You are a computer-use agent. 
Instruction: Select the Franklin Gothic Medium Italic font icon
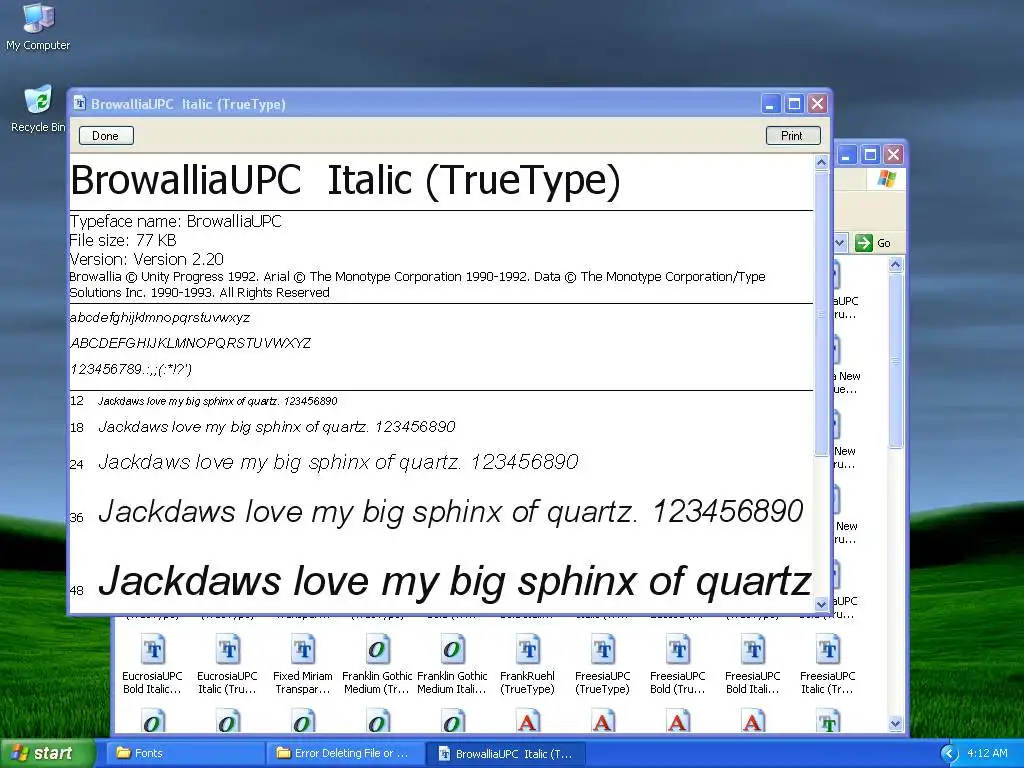pos(452,664)
